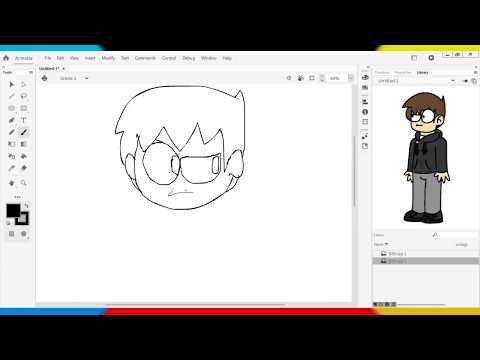Click the stage vertical scrollbar
Screen dimensions: 480x360
pyautogui.click(x=354, y=171)
